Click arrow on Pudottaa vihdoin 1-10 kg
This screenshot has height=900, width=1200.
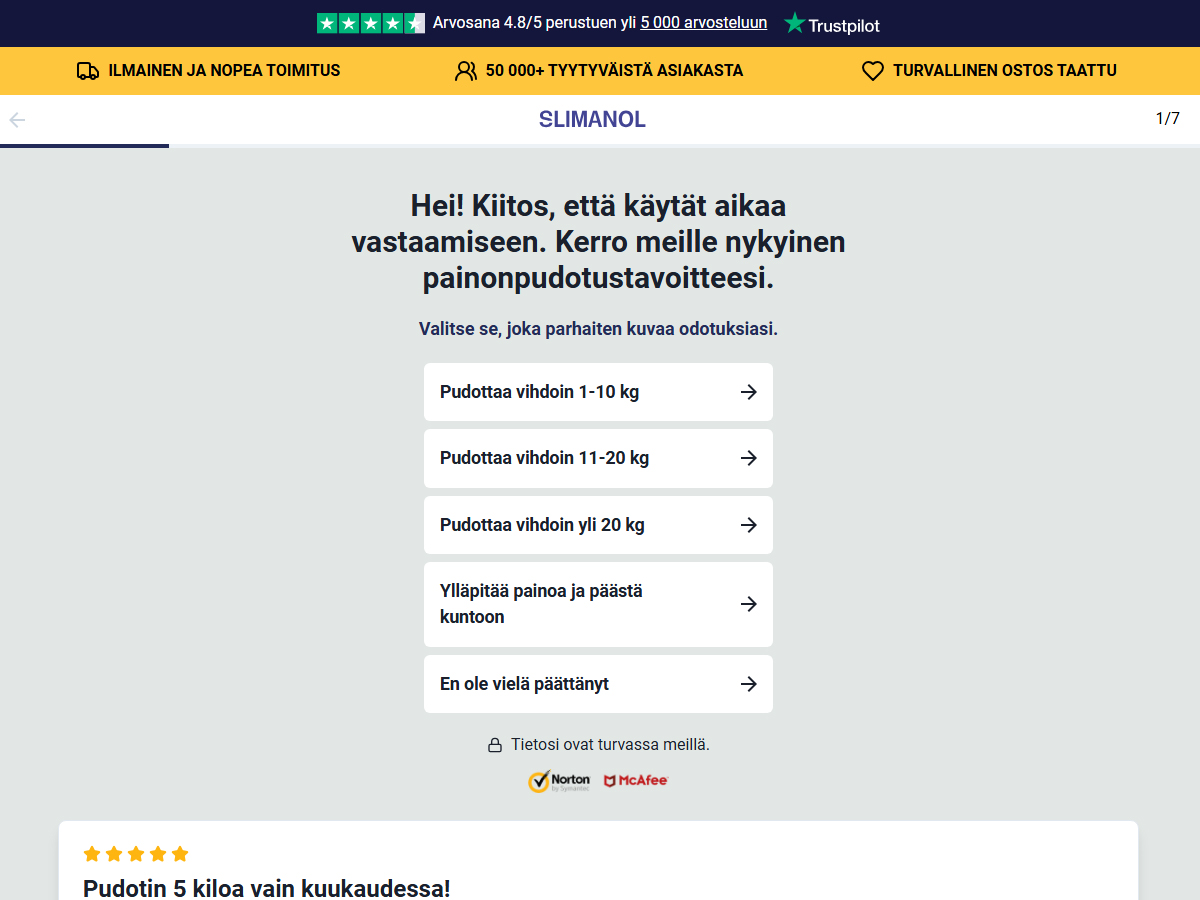[748, 392]
